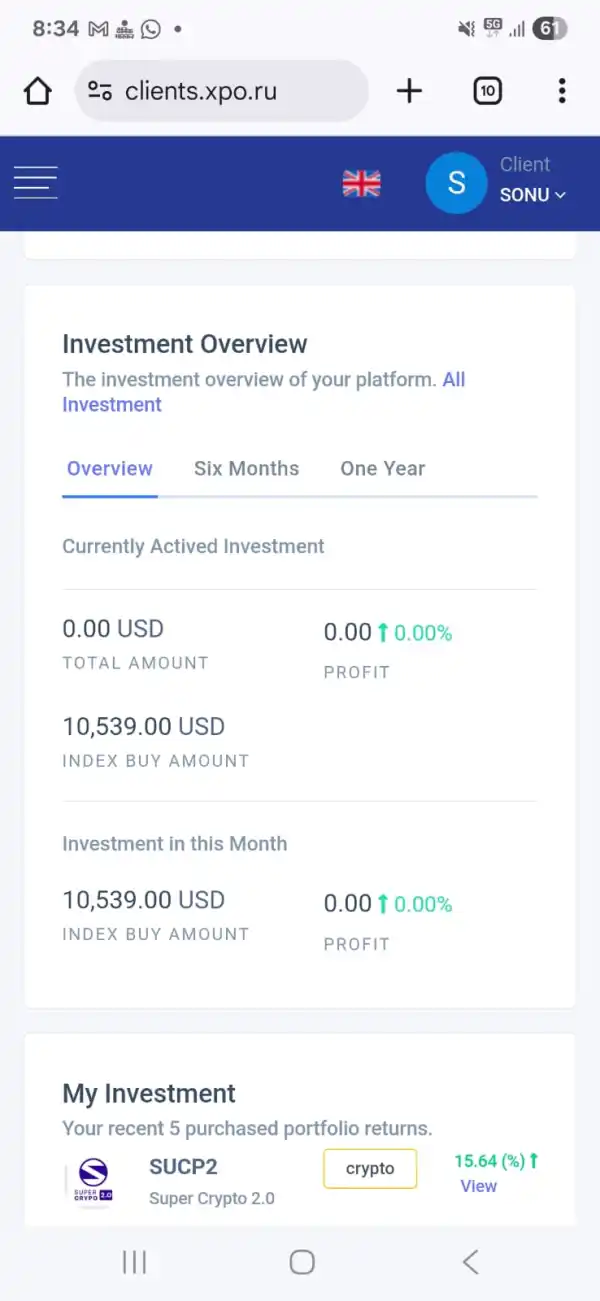Tap the Android home navigation button

[302, 1262]
